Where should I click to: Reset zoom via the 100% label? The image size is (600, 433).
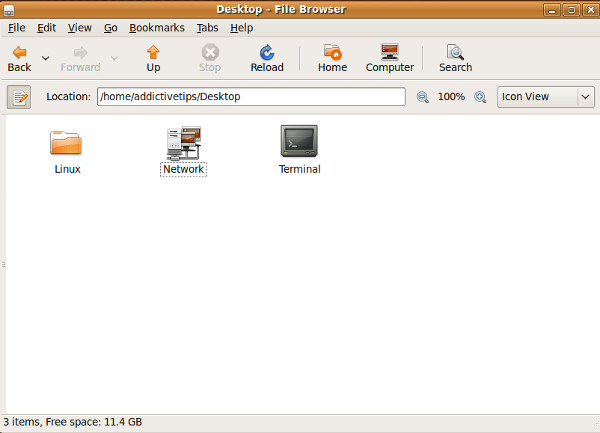pyautogui.click(x=451, y=96)
